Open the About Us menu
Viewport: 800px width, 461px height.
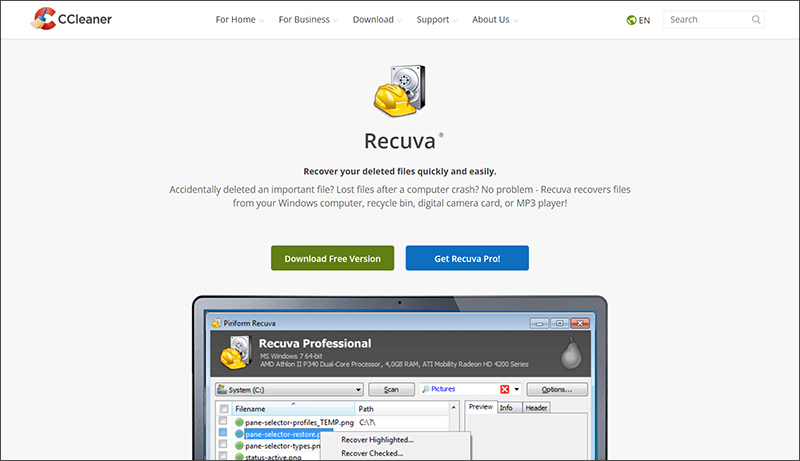pyautogui.click(x=495, y=19)
